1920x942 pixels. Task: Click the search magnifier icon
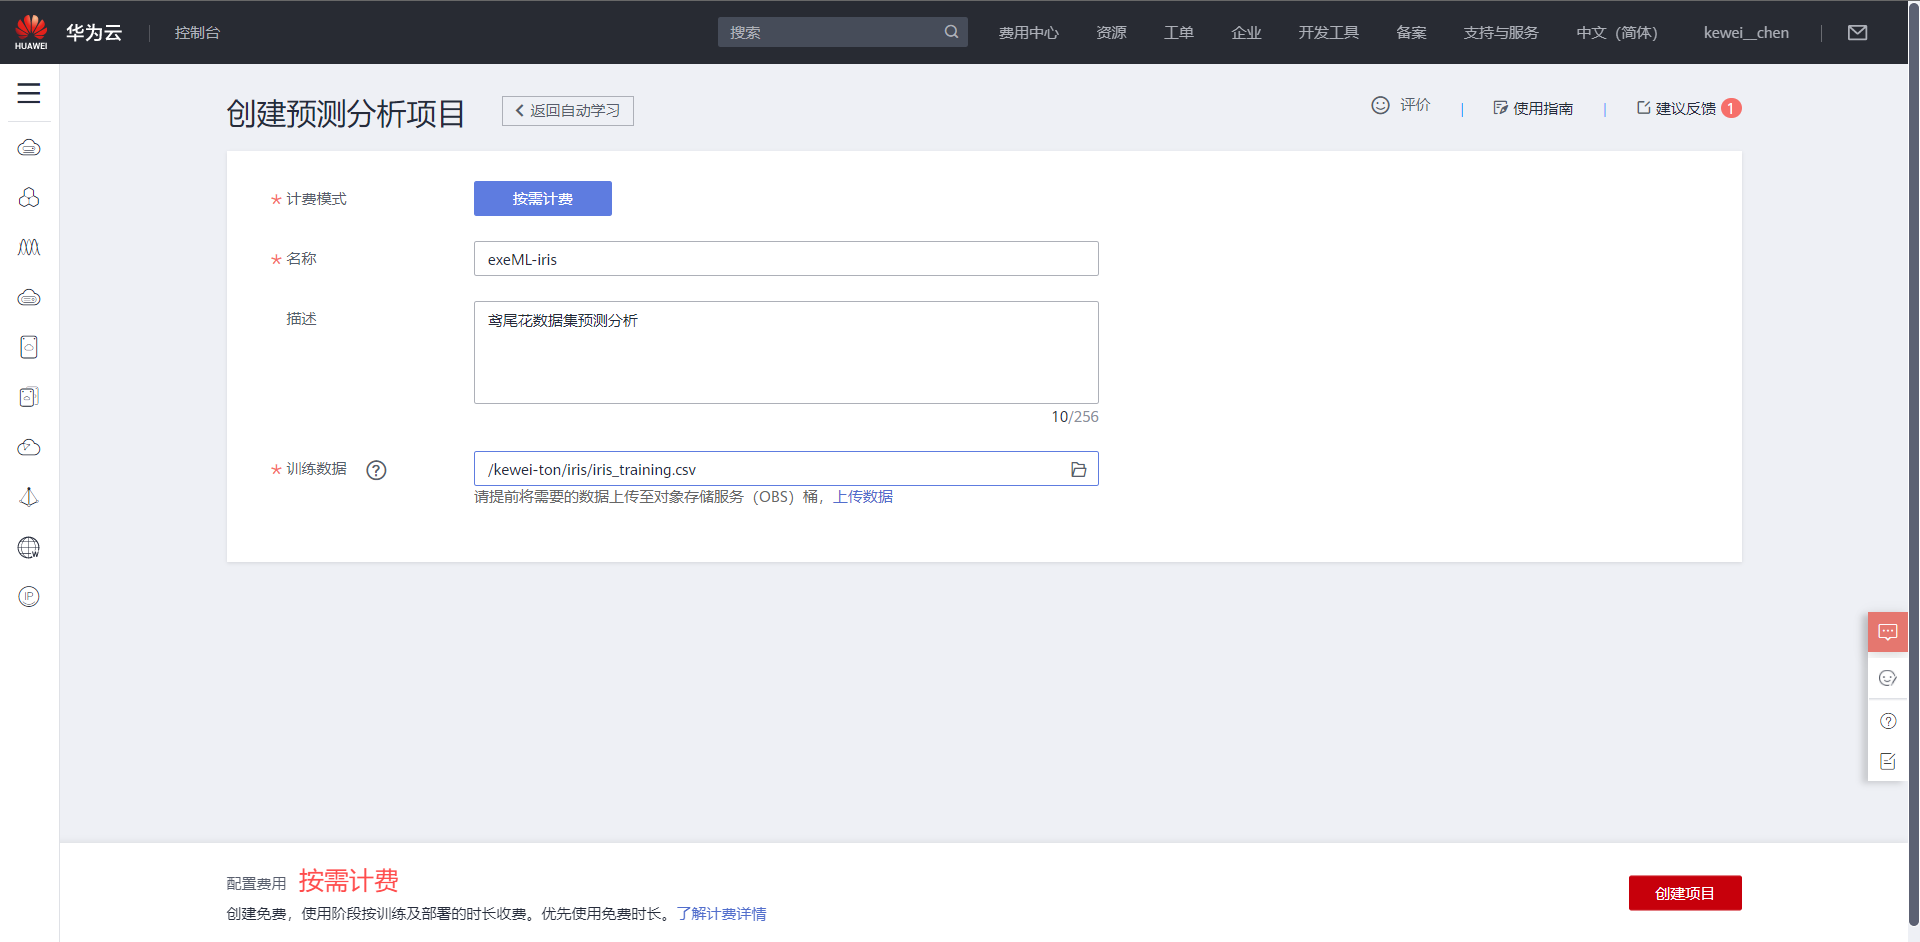pos(951,32)
